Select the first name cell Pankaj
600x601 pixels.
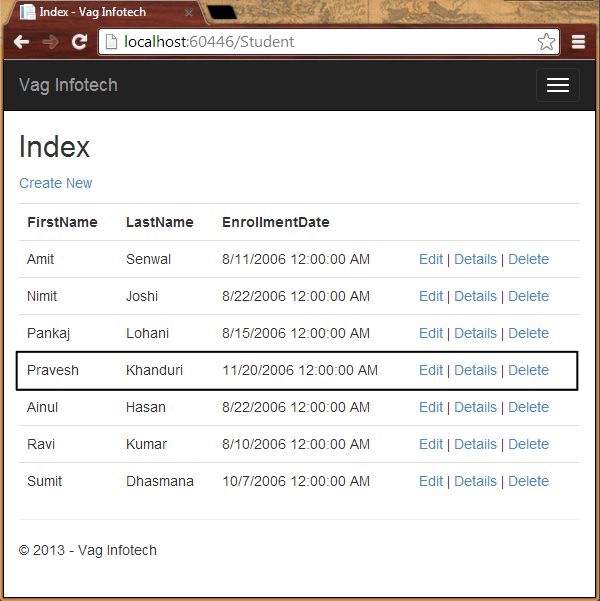(48, 333)
